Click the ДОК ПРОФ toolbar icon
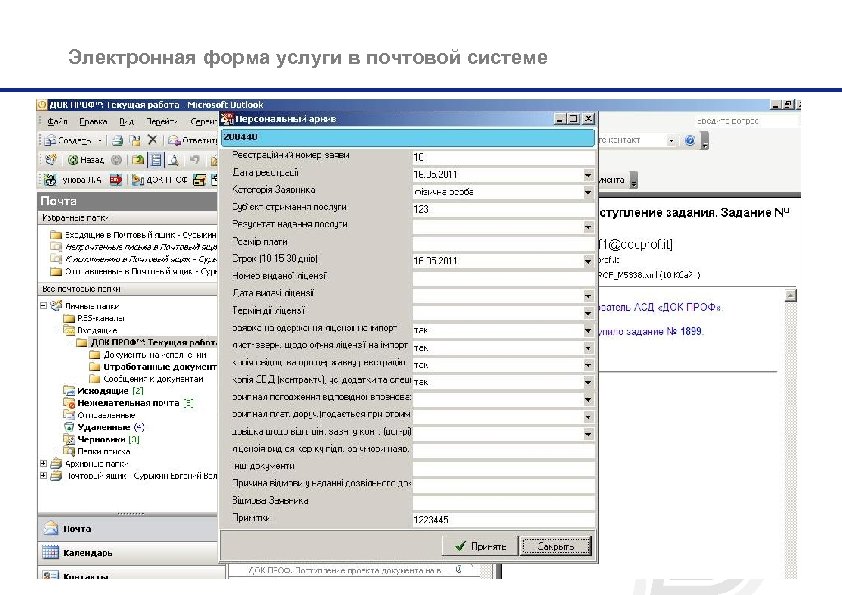The image size is (842, 595). pyautogui.click(x=138, y=180)
